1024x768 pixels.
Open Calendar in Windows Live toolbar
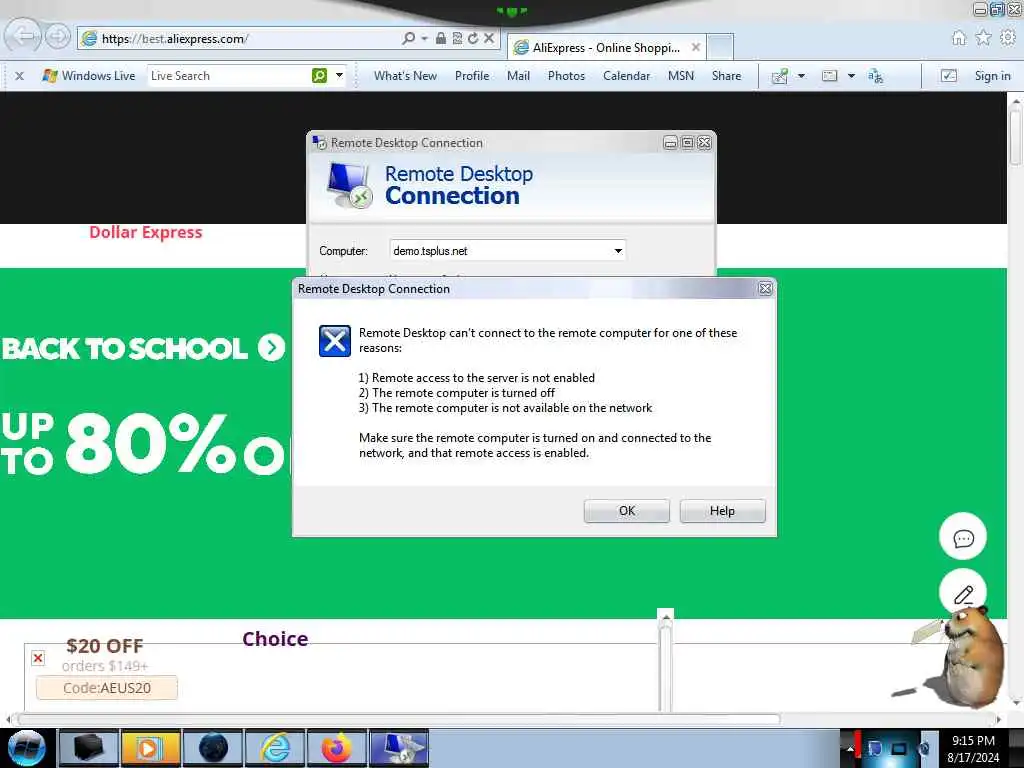click(x=626, y=76)
